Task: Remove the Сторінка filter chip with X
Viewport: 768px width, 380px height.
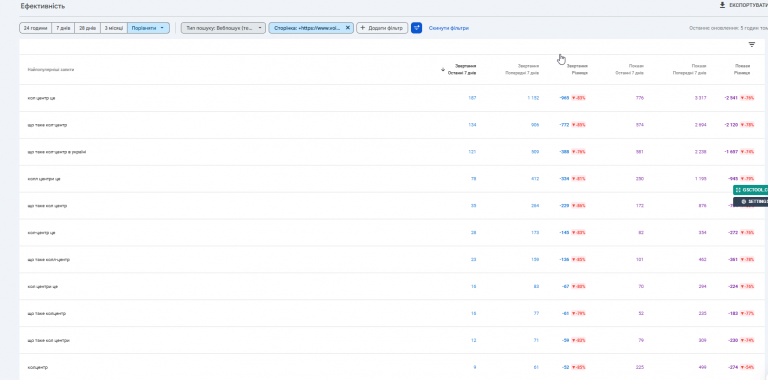Action: (347, 28)
